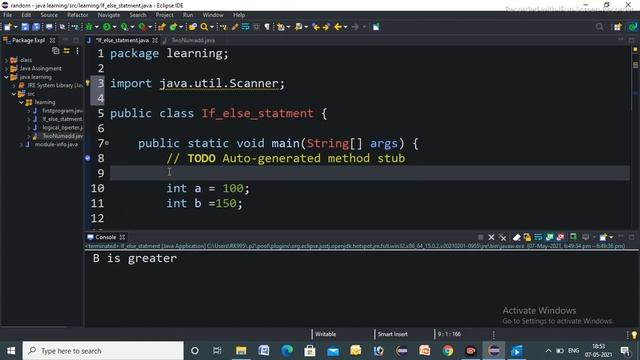The image size is (640, 360).
Task: Click the Collapse All icon in Package Explorer
Action: coord(56,51)
